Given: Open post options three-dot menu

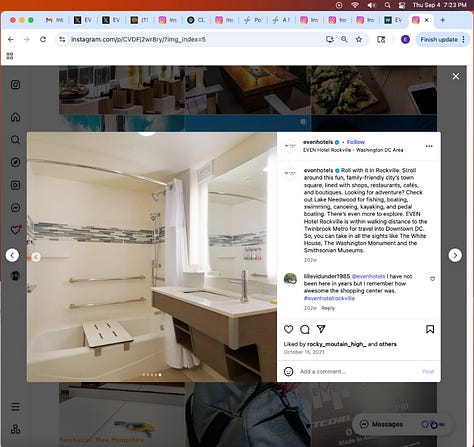Looking at the screenshot, I should [429, 146].
